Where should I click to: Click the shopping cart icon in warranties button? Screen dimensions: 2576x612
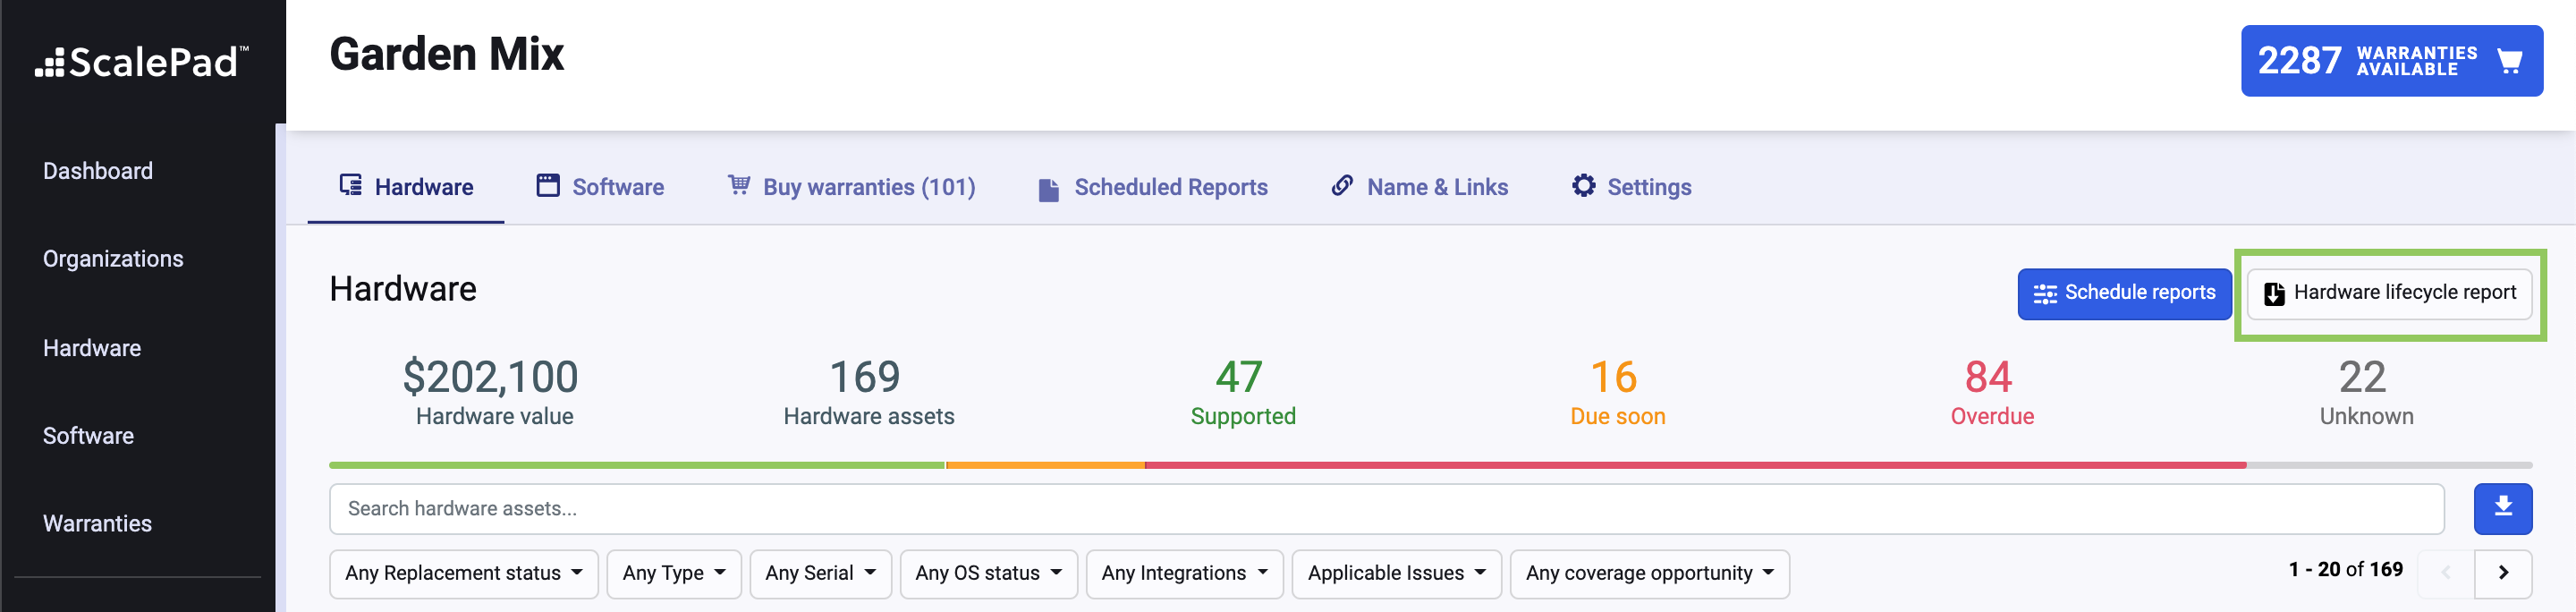pyautogui.click(x=2509, y=61)
